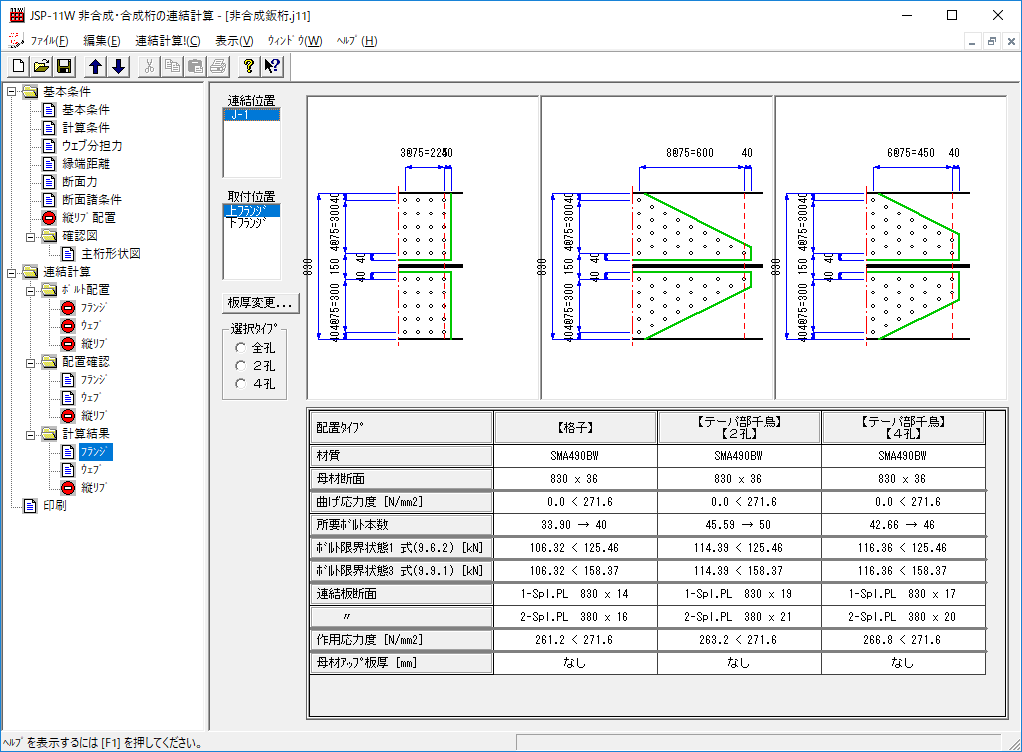Click the blue up arrow toolbar icon
The image size is (1022, 752).
95,67
